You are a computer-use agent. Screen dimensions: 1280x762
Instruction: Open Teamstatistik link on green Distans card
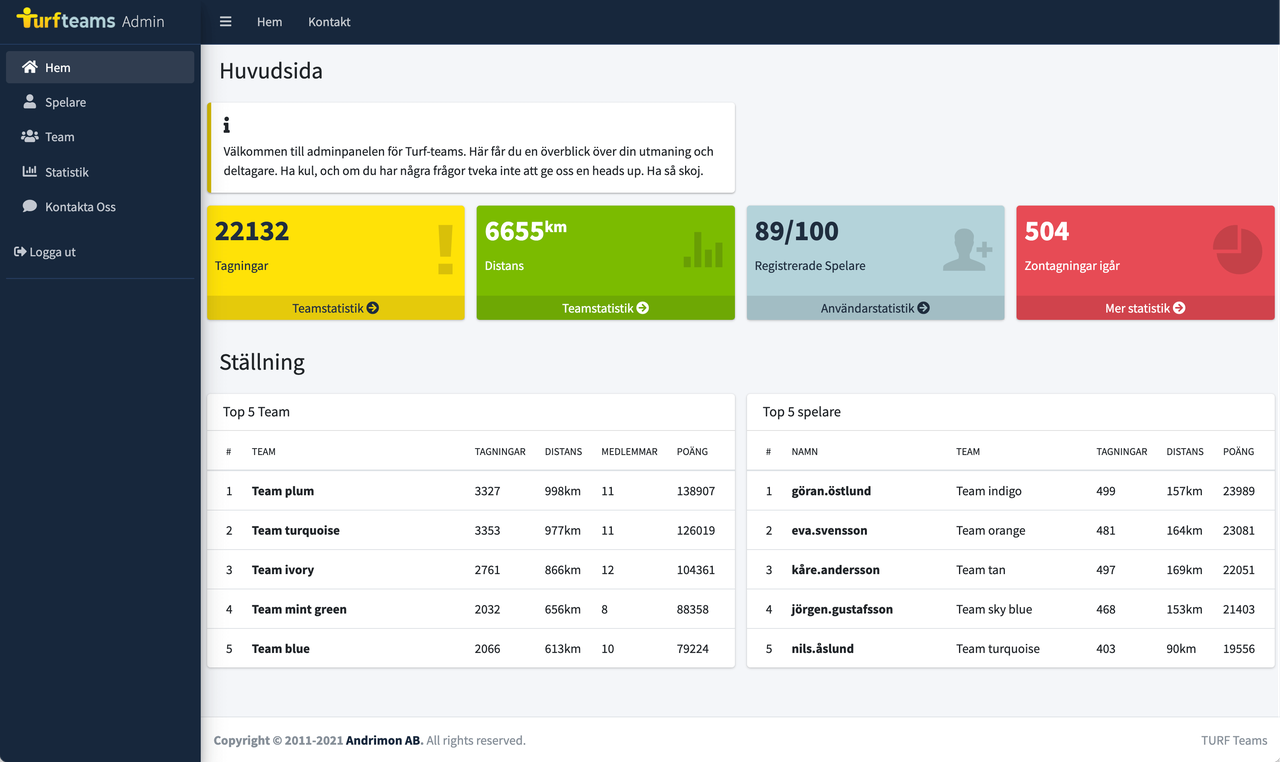click(x=606, y=308)
